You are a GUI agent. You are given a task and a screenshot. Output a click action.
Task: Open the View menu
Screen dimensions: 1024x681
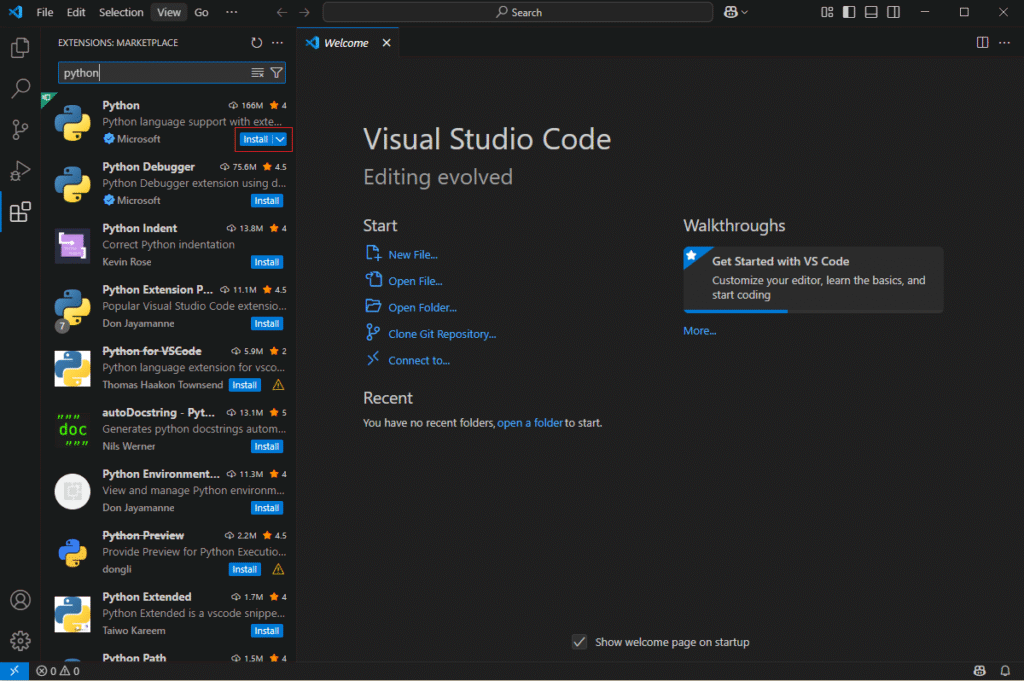168,12
